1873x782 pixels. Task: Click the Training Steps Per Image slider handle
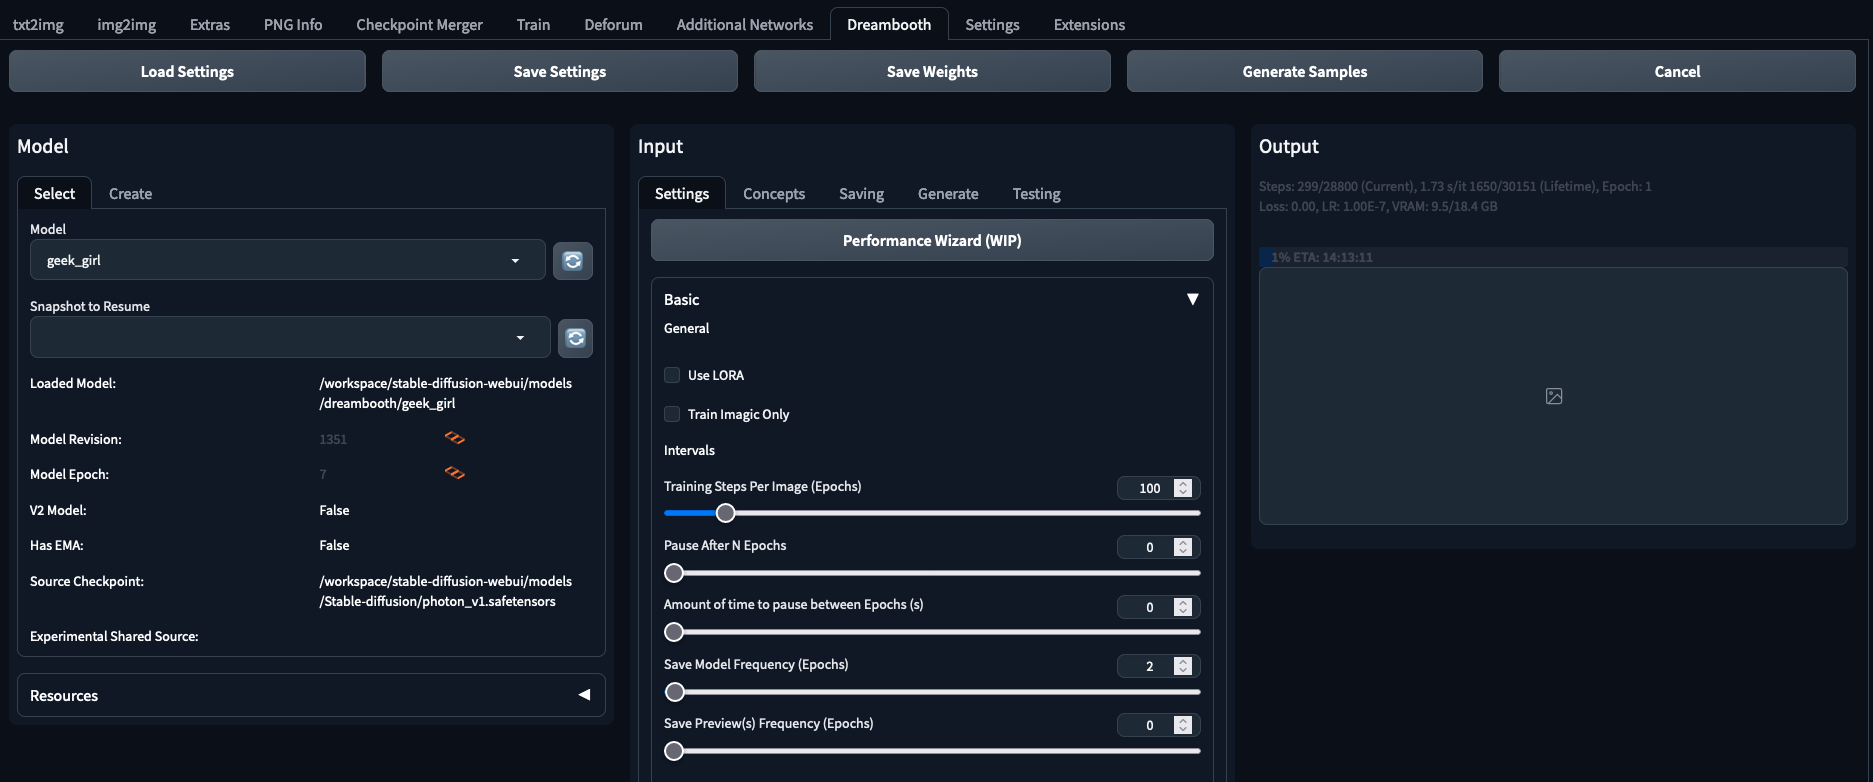pos(726,513)
